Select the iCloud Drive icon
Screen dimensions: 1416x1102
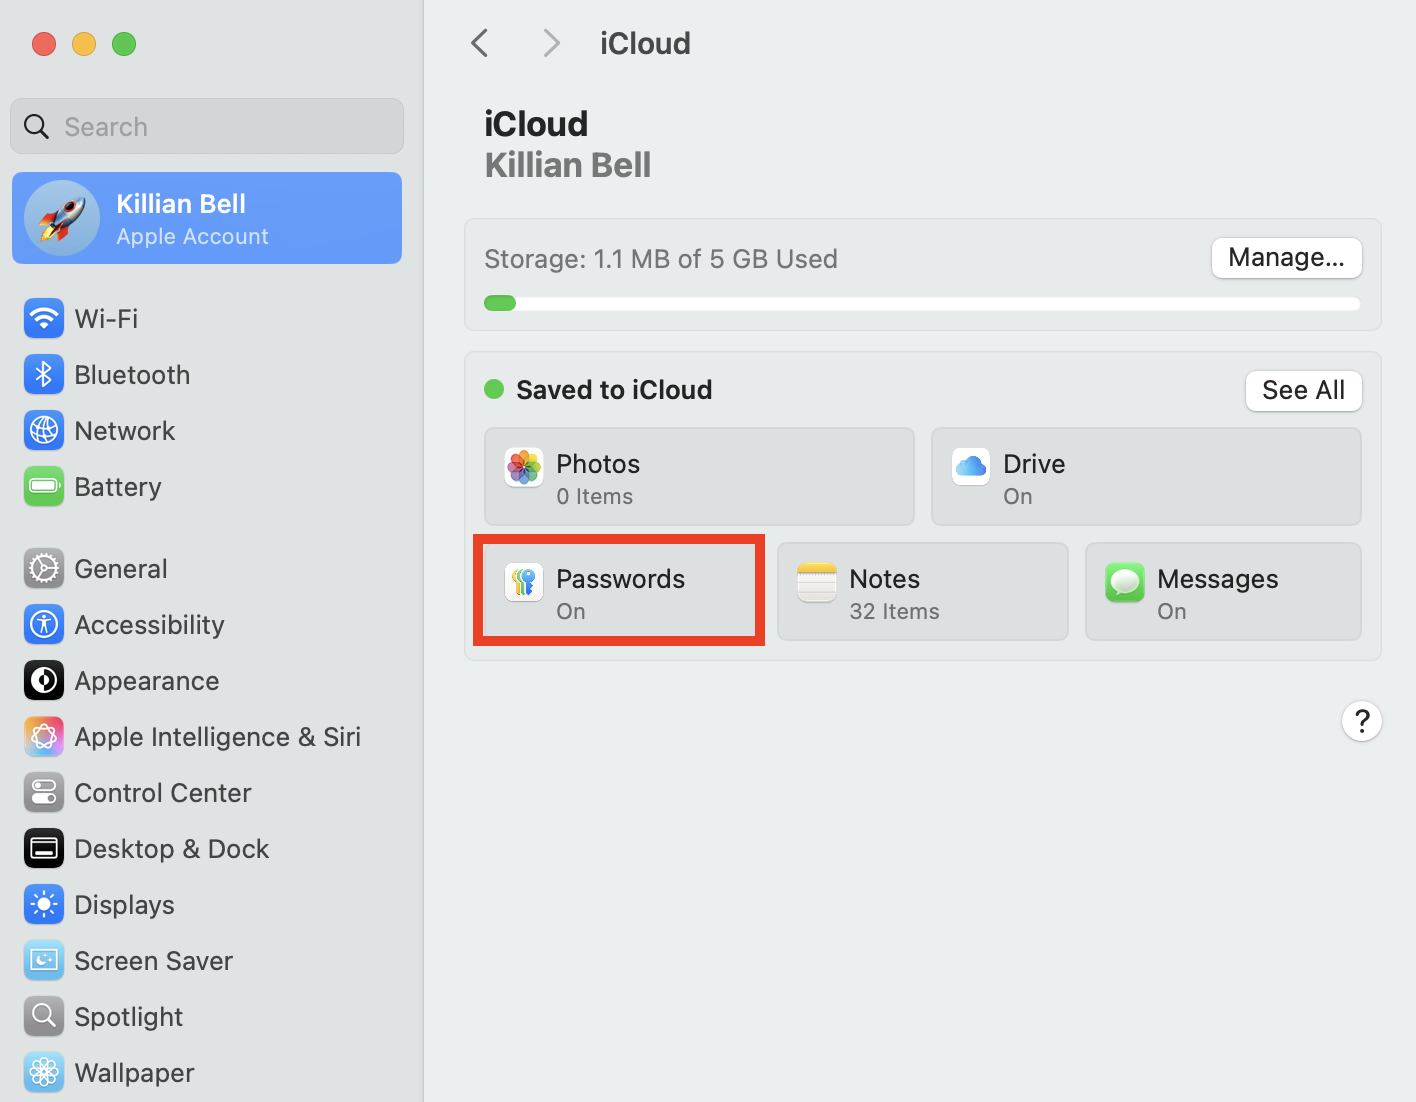[x=970, y=467]
